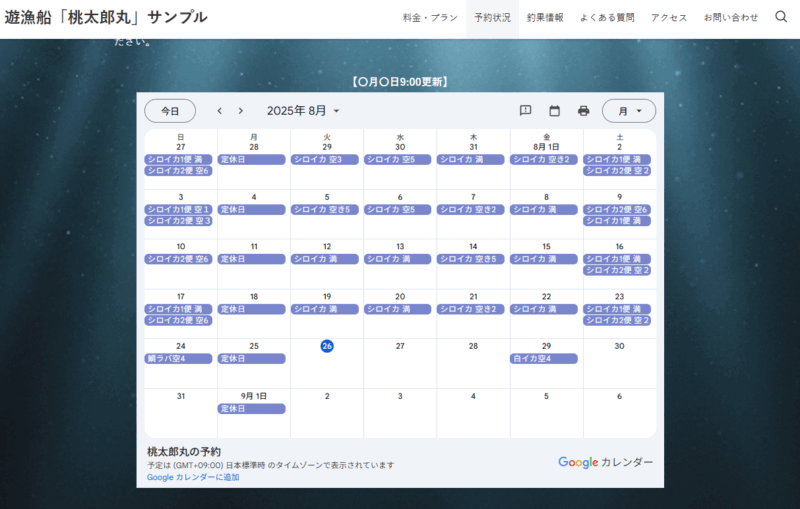Open the site search magnifier icon
This screenshot has width=800, height=509.
(781, 17)
